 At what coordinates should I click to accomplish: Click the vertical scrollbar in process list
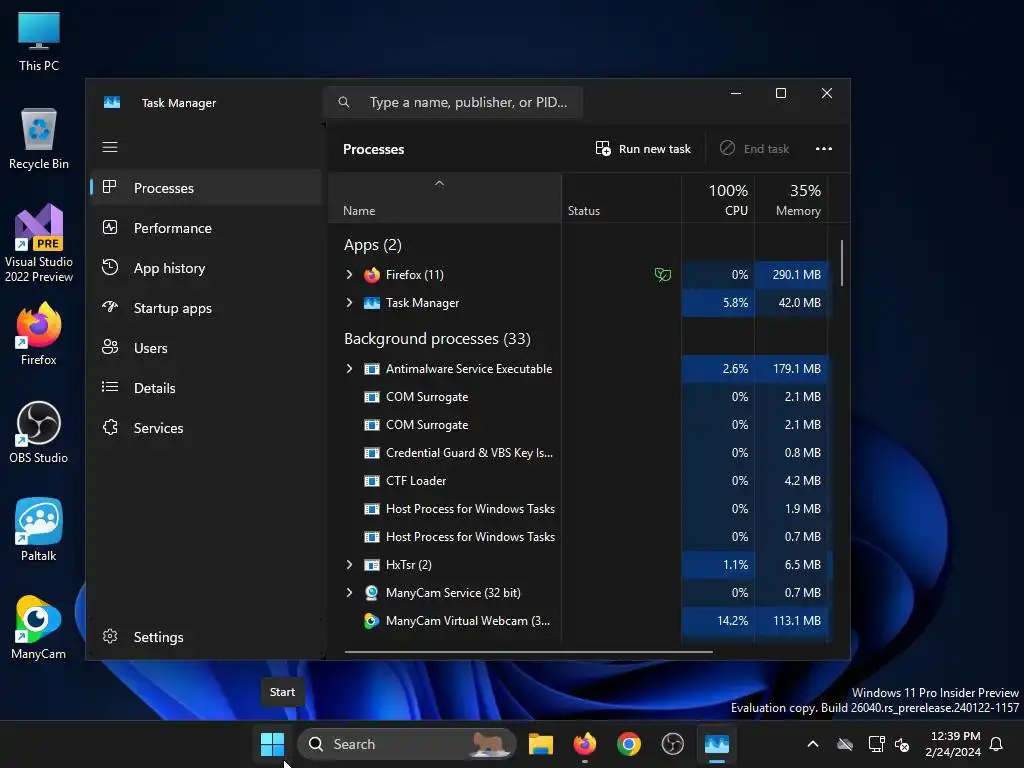[x=842, y=263]
